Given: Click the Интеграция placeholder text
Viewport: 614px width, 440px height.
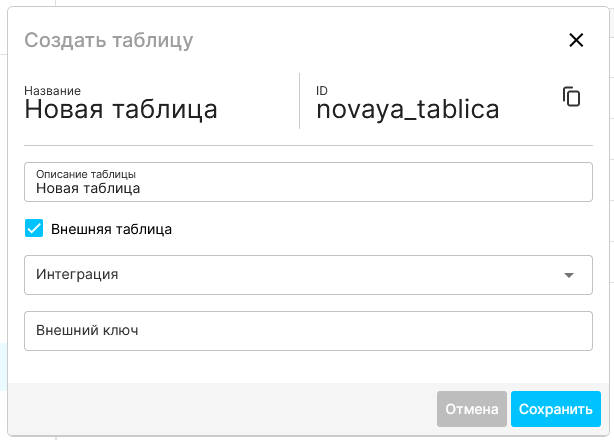Looking at the screenshot, I should [77, 274].
